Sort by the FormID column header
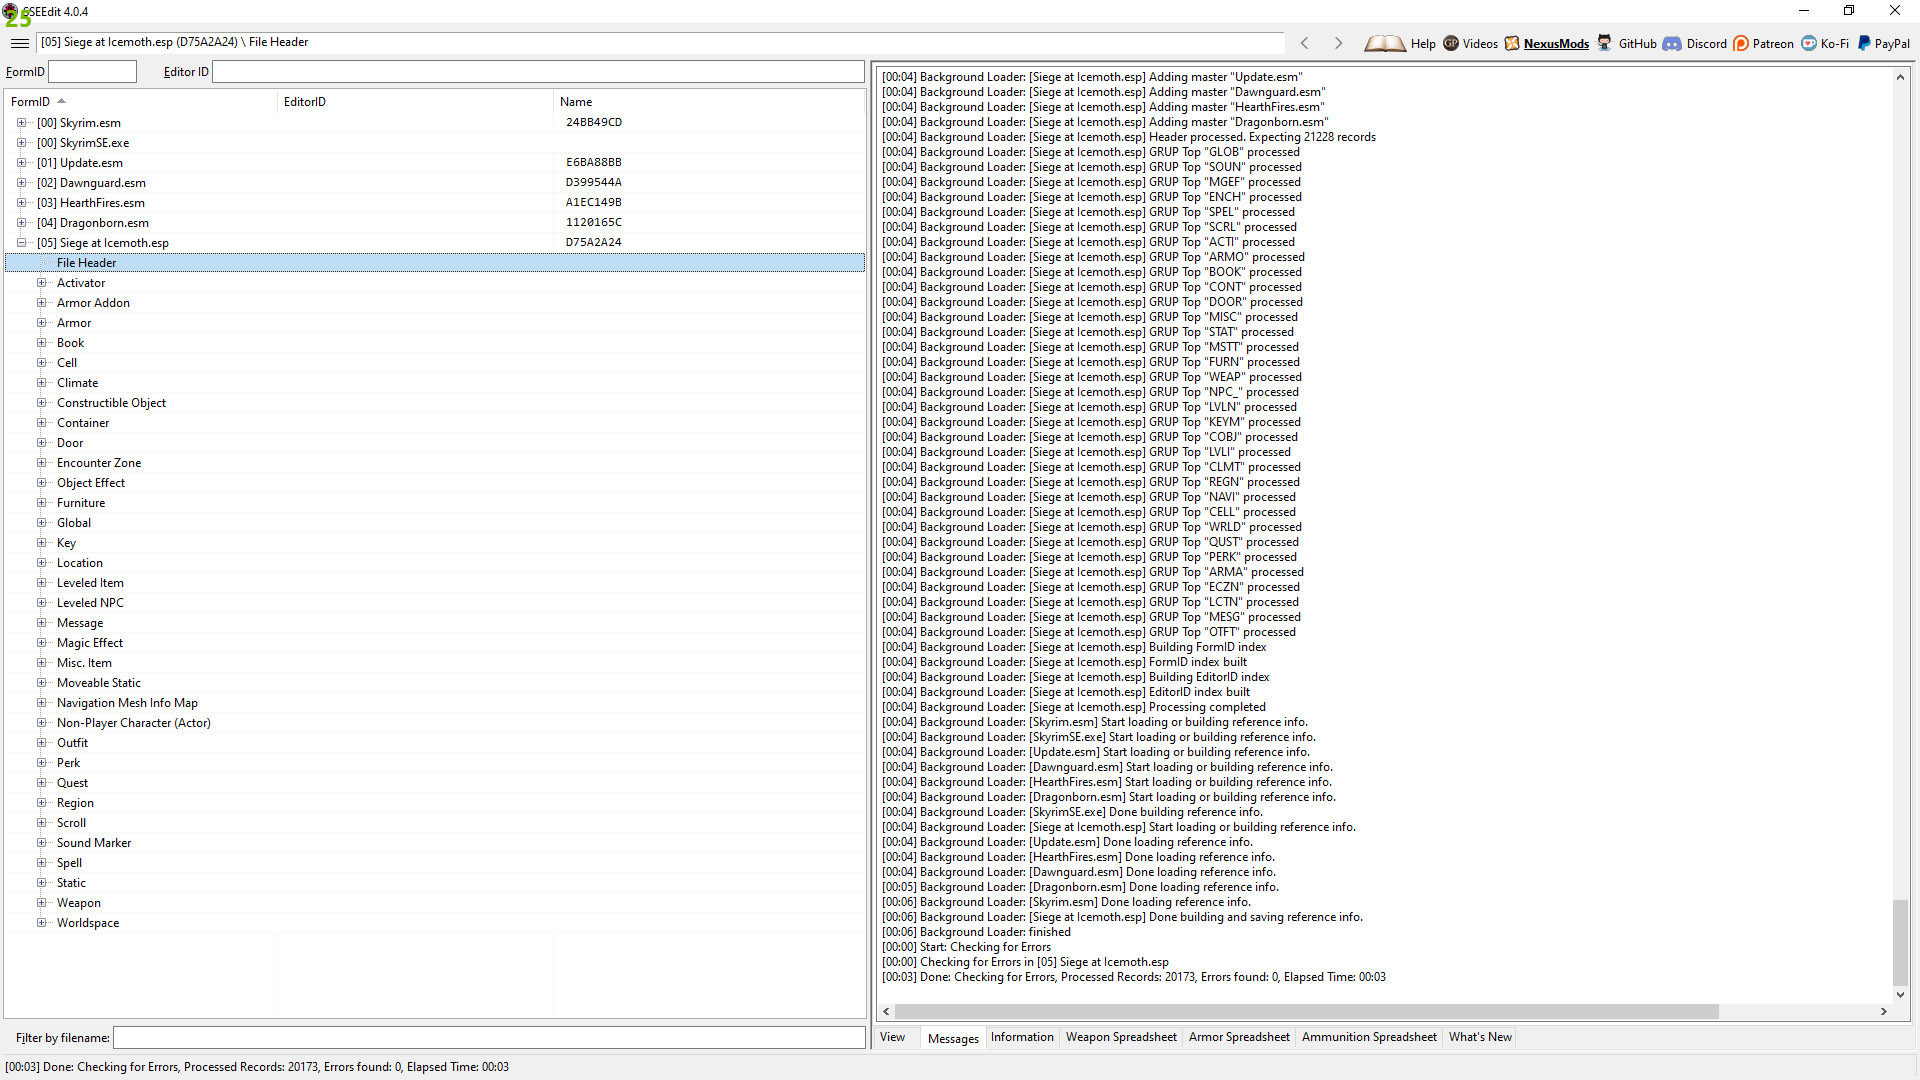Image resolution: width=1920 pixels, height=1080 pixels. (x=30, y=102)
